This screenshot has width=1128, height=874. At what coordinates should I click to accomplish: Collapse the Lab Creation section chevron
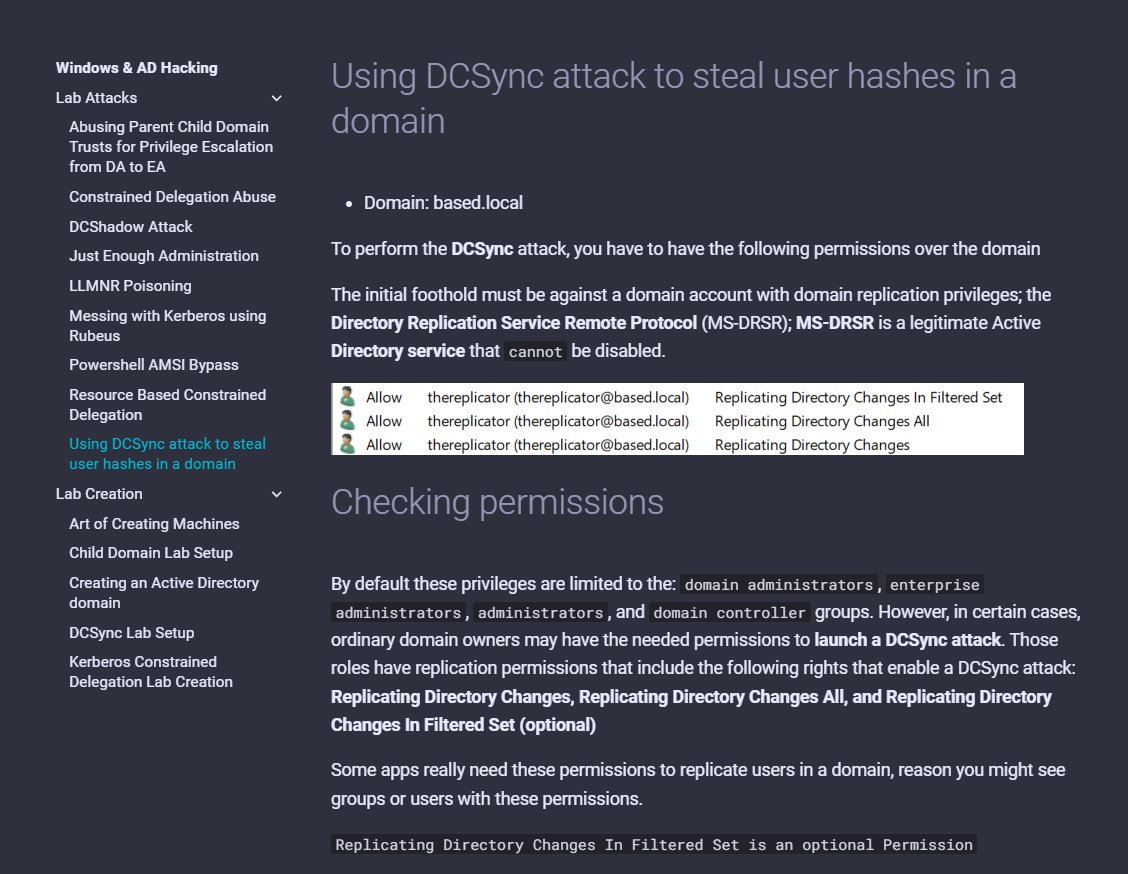[276, 494]
